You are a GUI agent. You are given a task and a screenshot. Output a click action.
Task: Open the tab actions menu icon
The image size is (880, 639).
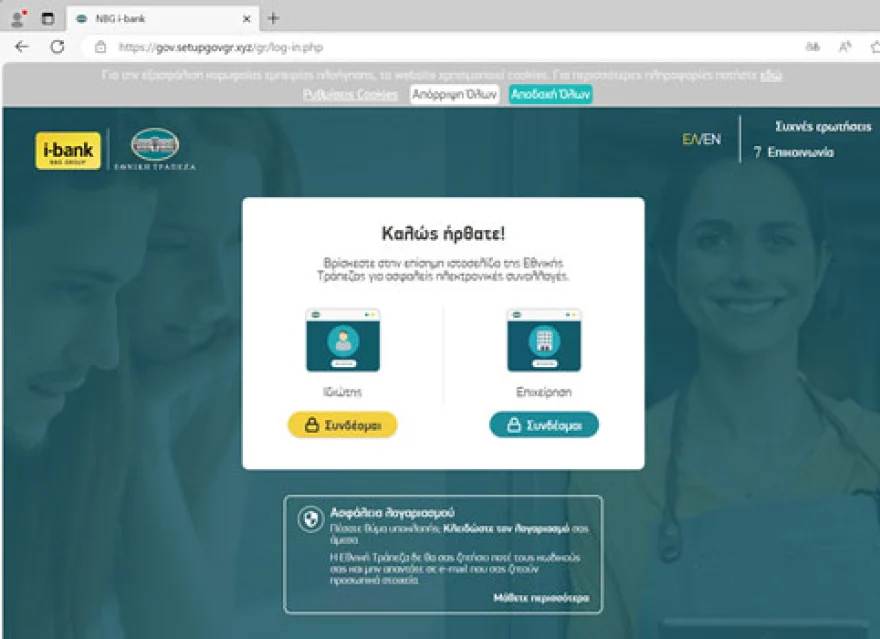pos(47,18)
